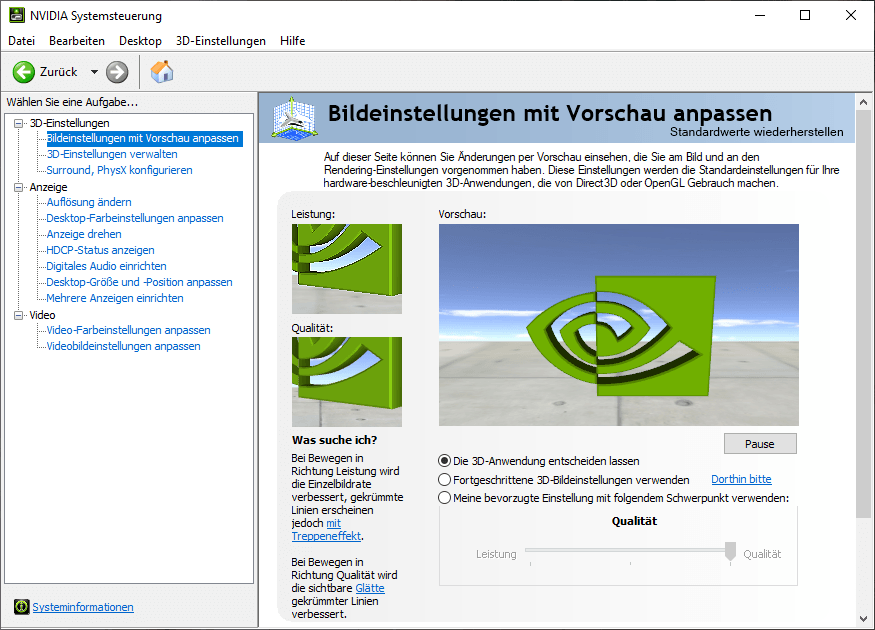Open 'Videobildeinstellungen anpassen'

123,347
